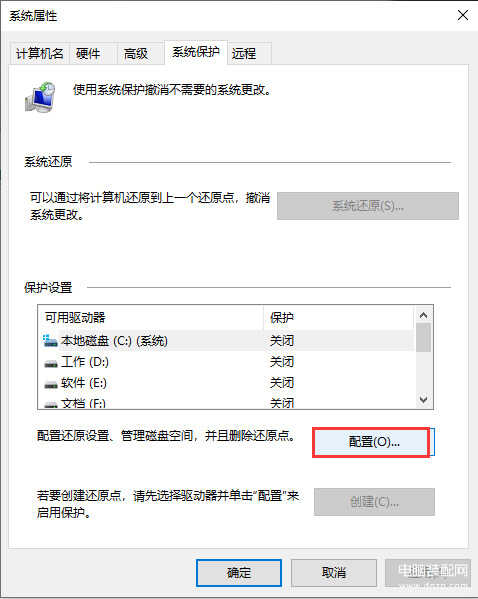
Task: Select the 软件 (E:) protection status 关闭
Action: pyautogui.click(x=282, y=383)
